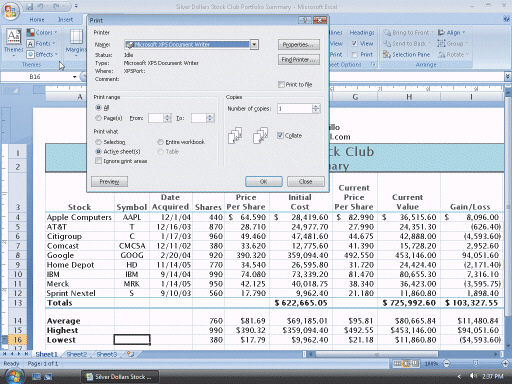Select the All print range option
Image resolution: width=512 pixels, height=384 pixels.
pyautogui.click(x=98, y=107)
